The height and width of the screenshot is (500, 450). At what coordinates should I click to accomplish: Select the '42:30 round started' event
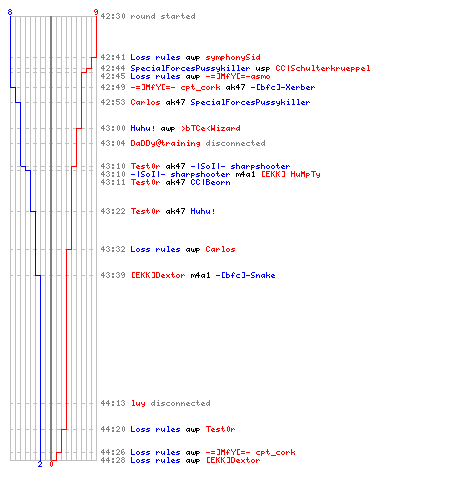[148, 16]
